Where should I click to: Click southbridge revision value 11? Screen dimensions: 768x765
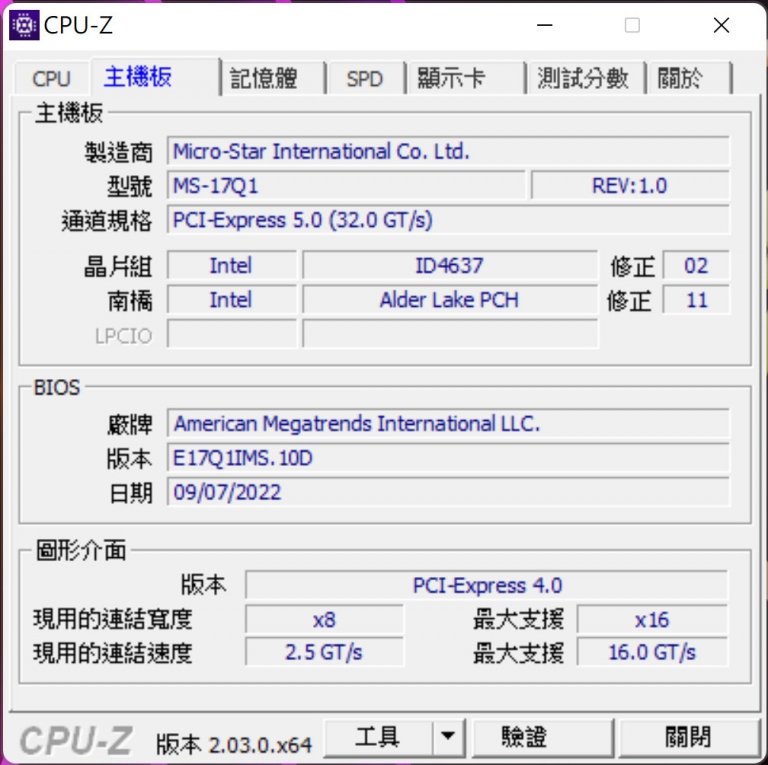click(696, 299)
